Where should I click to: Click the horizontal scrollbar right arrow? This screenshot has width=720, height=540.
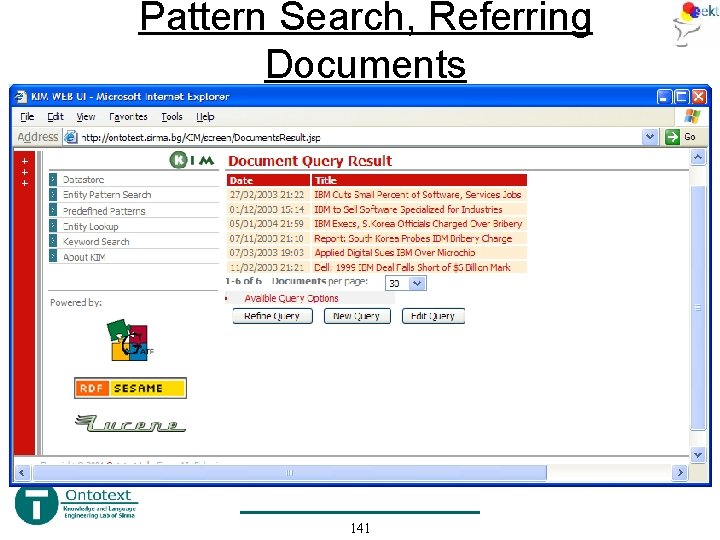(x=680, y=472)
